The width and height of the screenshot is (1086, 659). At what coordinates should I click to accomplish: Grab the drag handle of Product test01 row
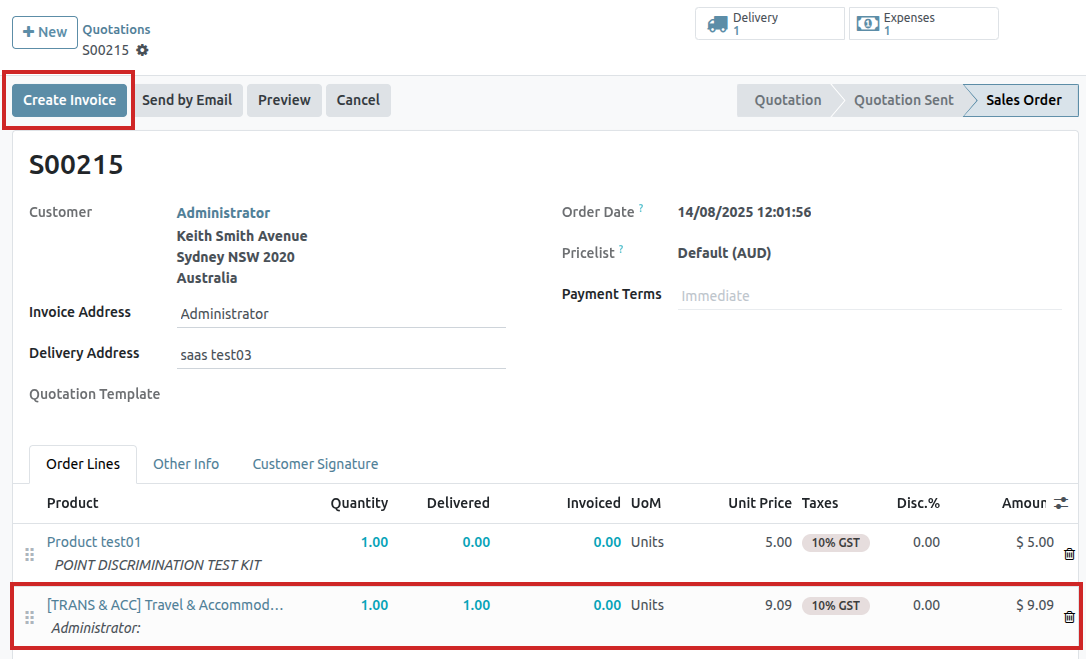[x=29, y=554]
